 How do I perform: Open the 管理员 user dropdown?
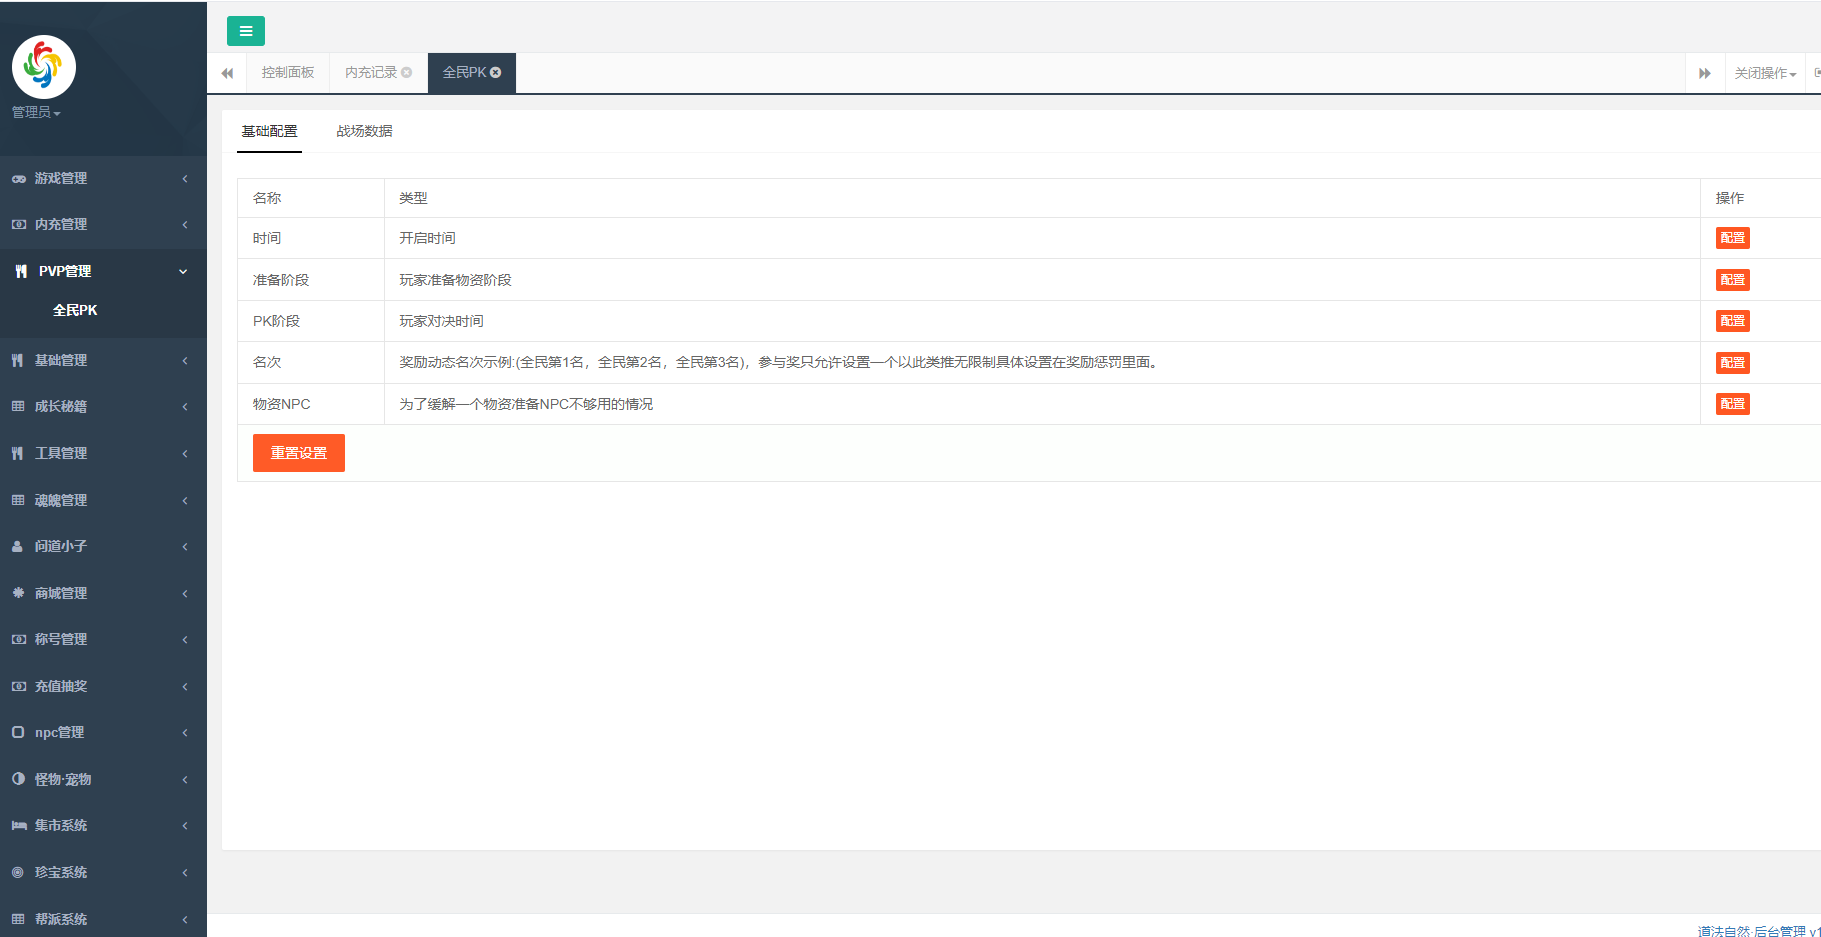[36, 113]
